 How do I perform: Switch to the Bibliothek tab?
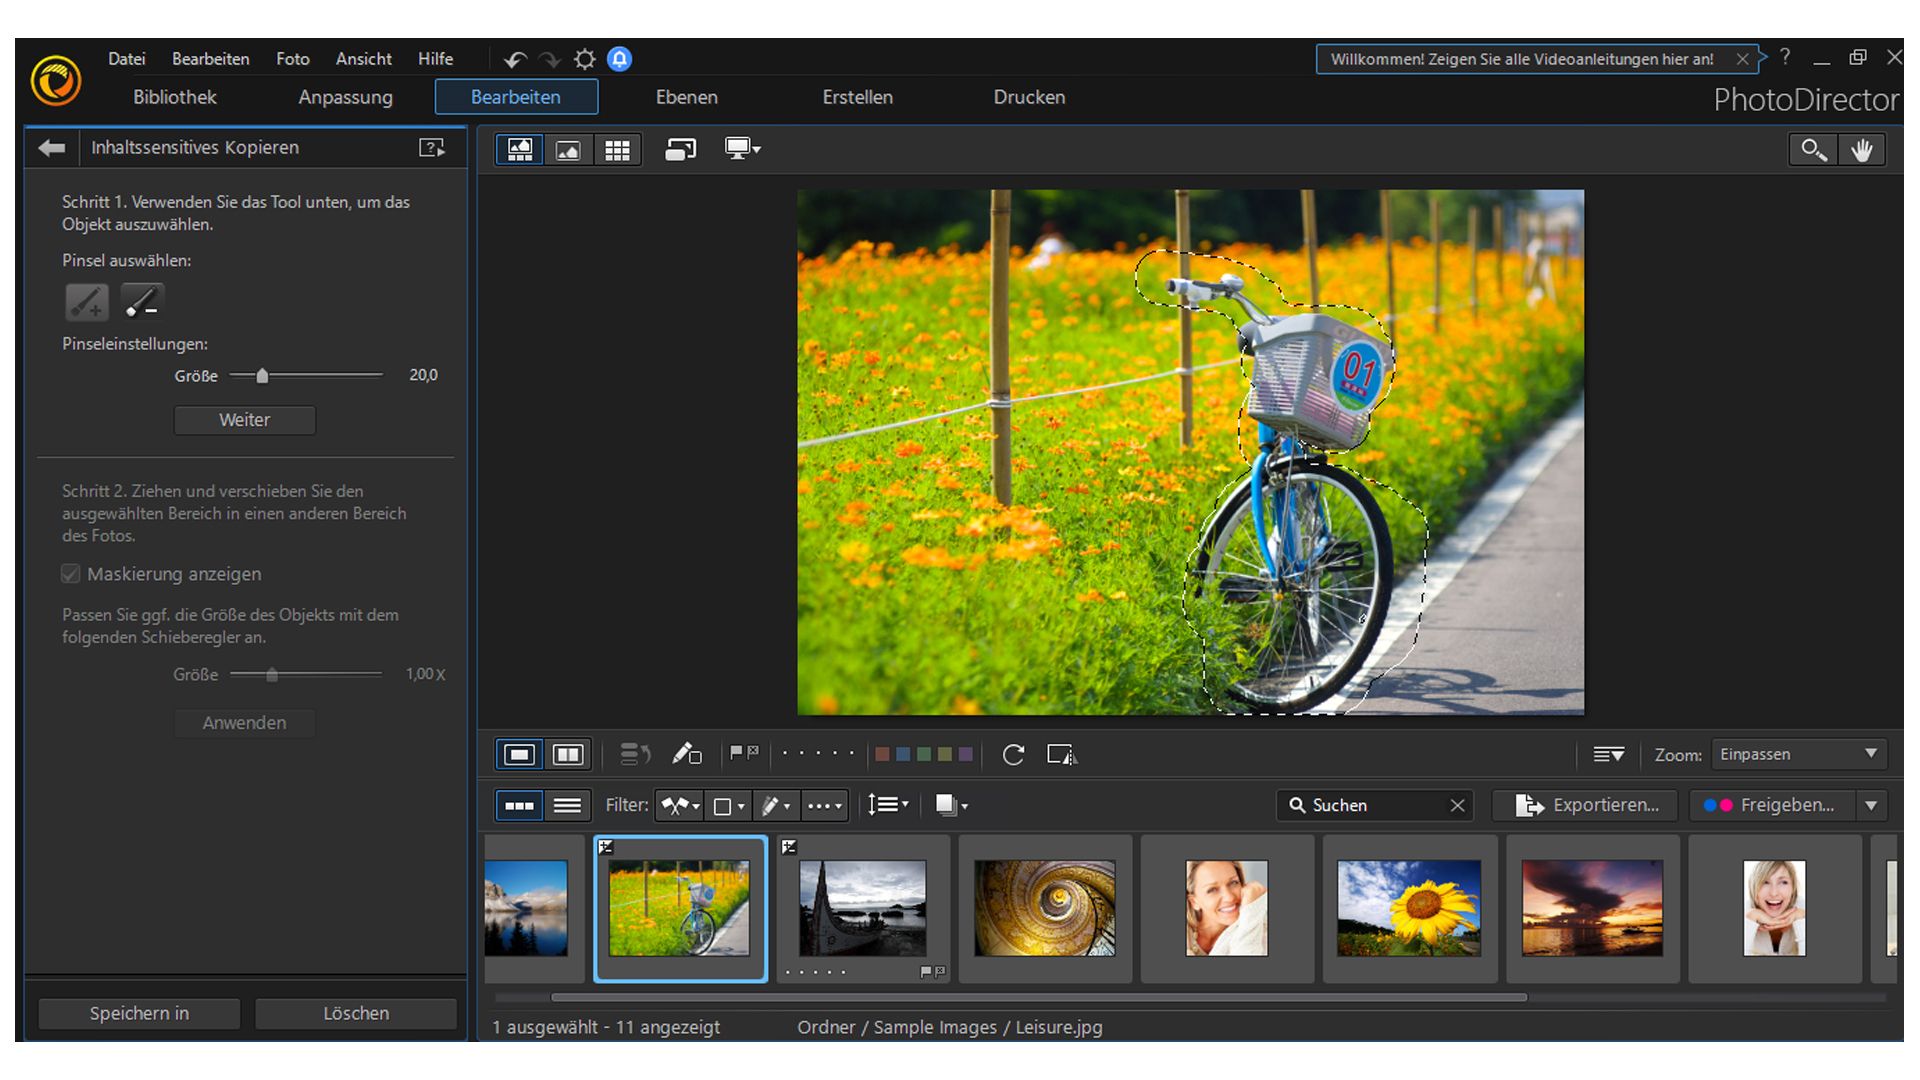click(175, 97)
